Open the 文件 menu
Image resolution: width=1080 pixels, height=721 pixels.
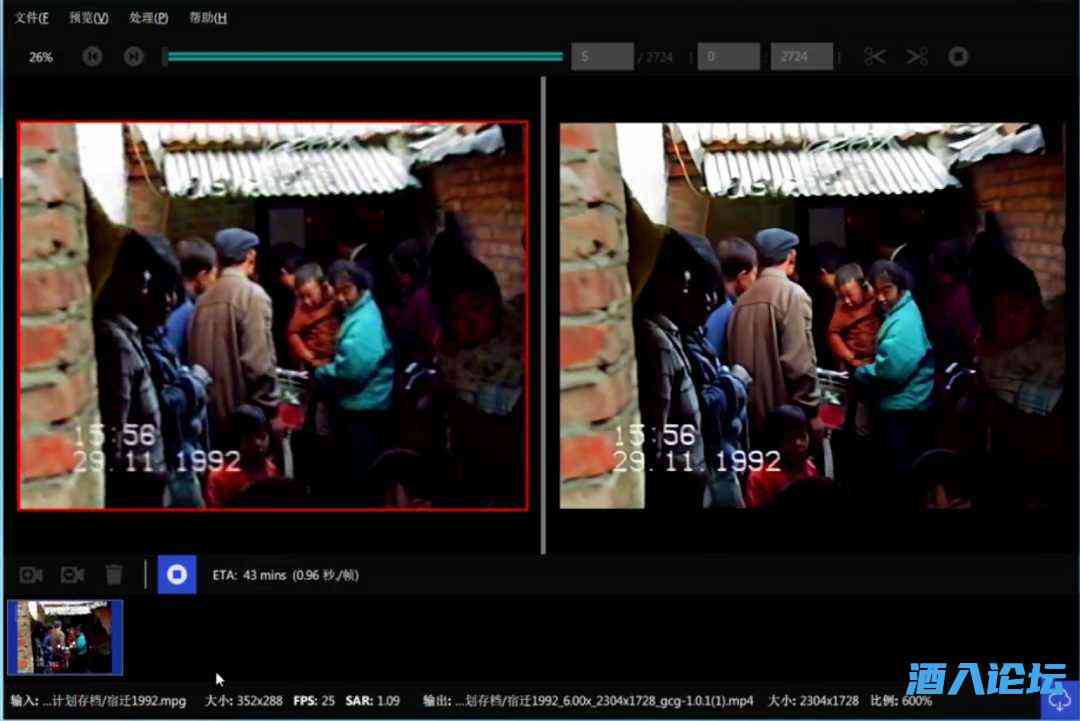click(32, 18)
